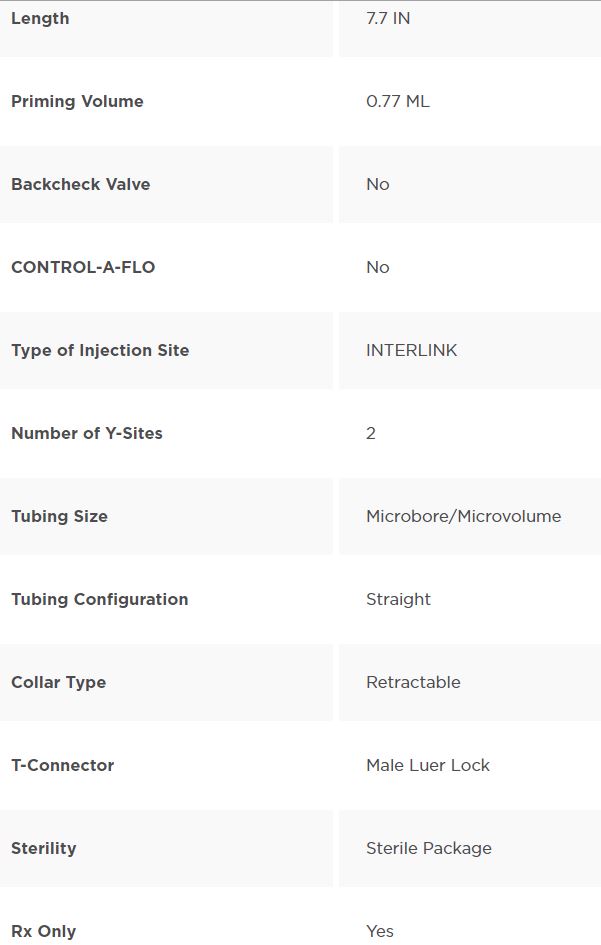Click the Length label
Viewport: 601px width, 945px height.
pyautogui.click(x=40, y=18)
